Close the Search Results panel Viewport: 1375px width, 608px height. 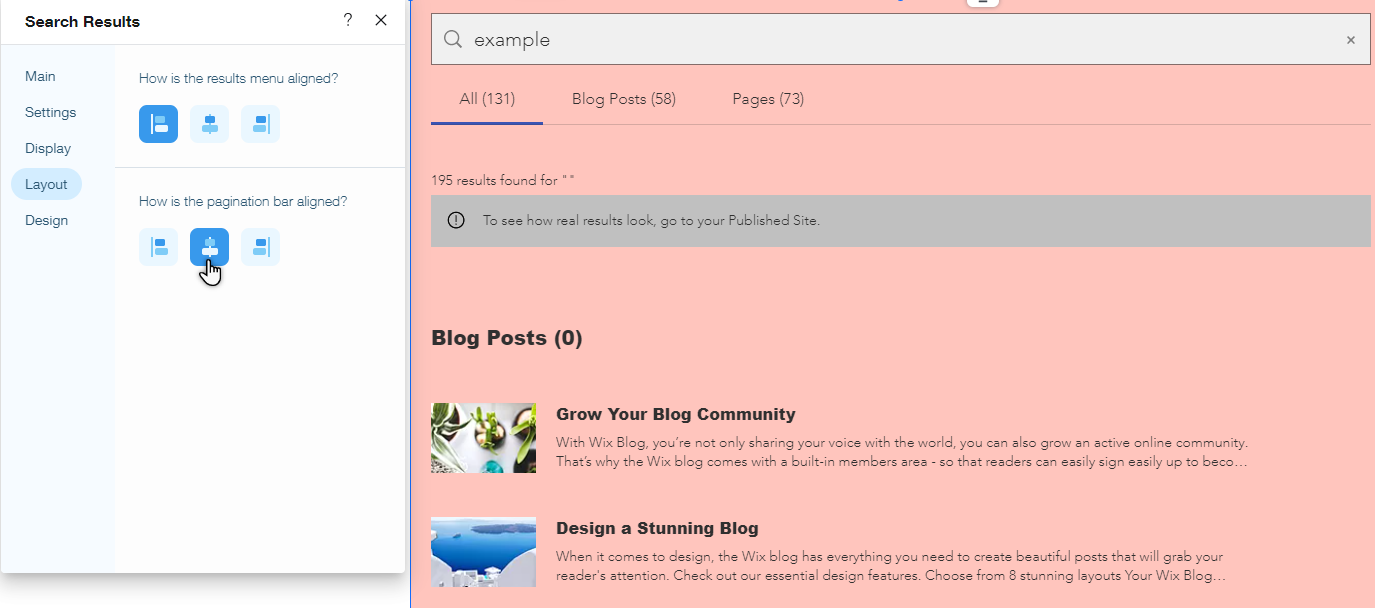(x=381, y=20)
